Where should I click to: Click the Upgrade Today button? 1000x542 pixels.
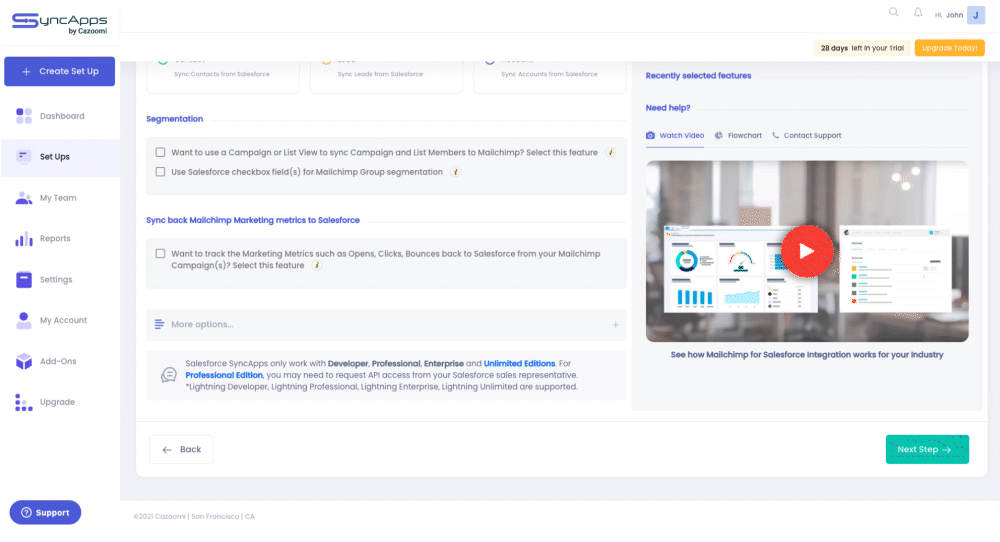click(949, 48)
